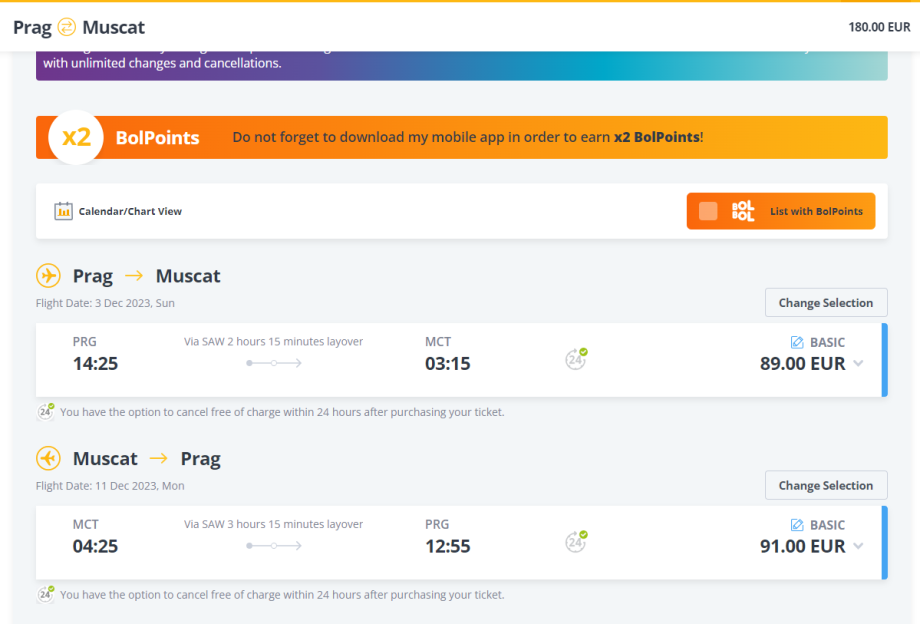Click the 24-hour icon in the outbound flight row
The height and width of the screenshot is (624, 920).
tap(576, 359)
